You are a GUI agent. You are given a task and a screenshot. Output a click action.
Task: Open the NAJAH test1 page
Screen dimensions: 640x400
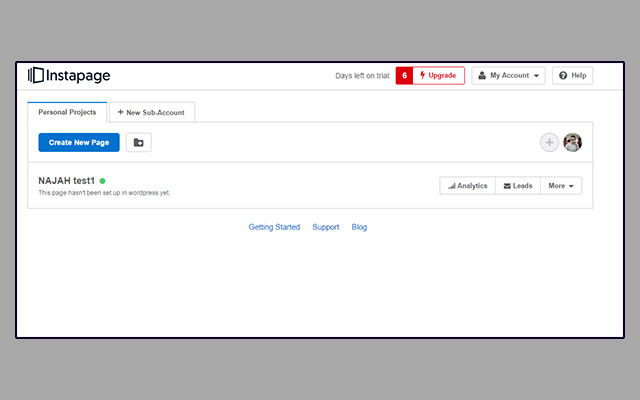tap(67, 181)
